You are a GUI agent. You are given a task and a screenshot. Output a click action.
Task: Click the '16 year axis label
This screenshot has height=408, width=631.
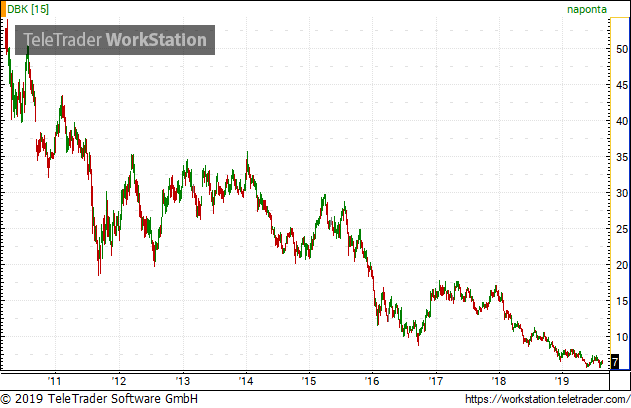(x=372, y=381)
